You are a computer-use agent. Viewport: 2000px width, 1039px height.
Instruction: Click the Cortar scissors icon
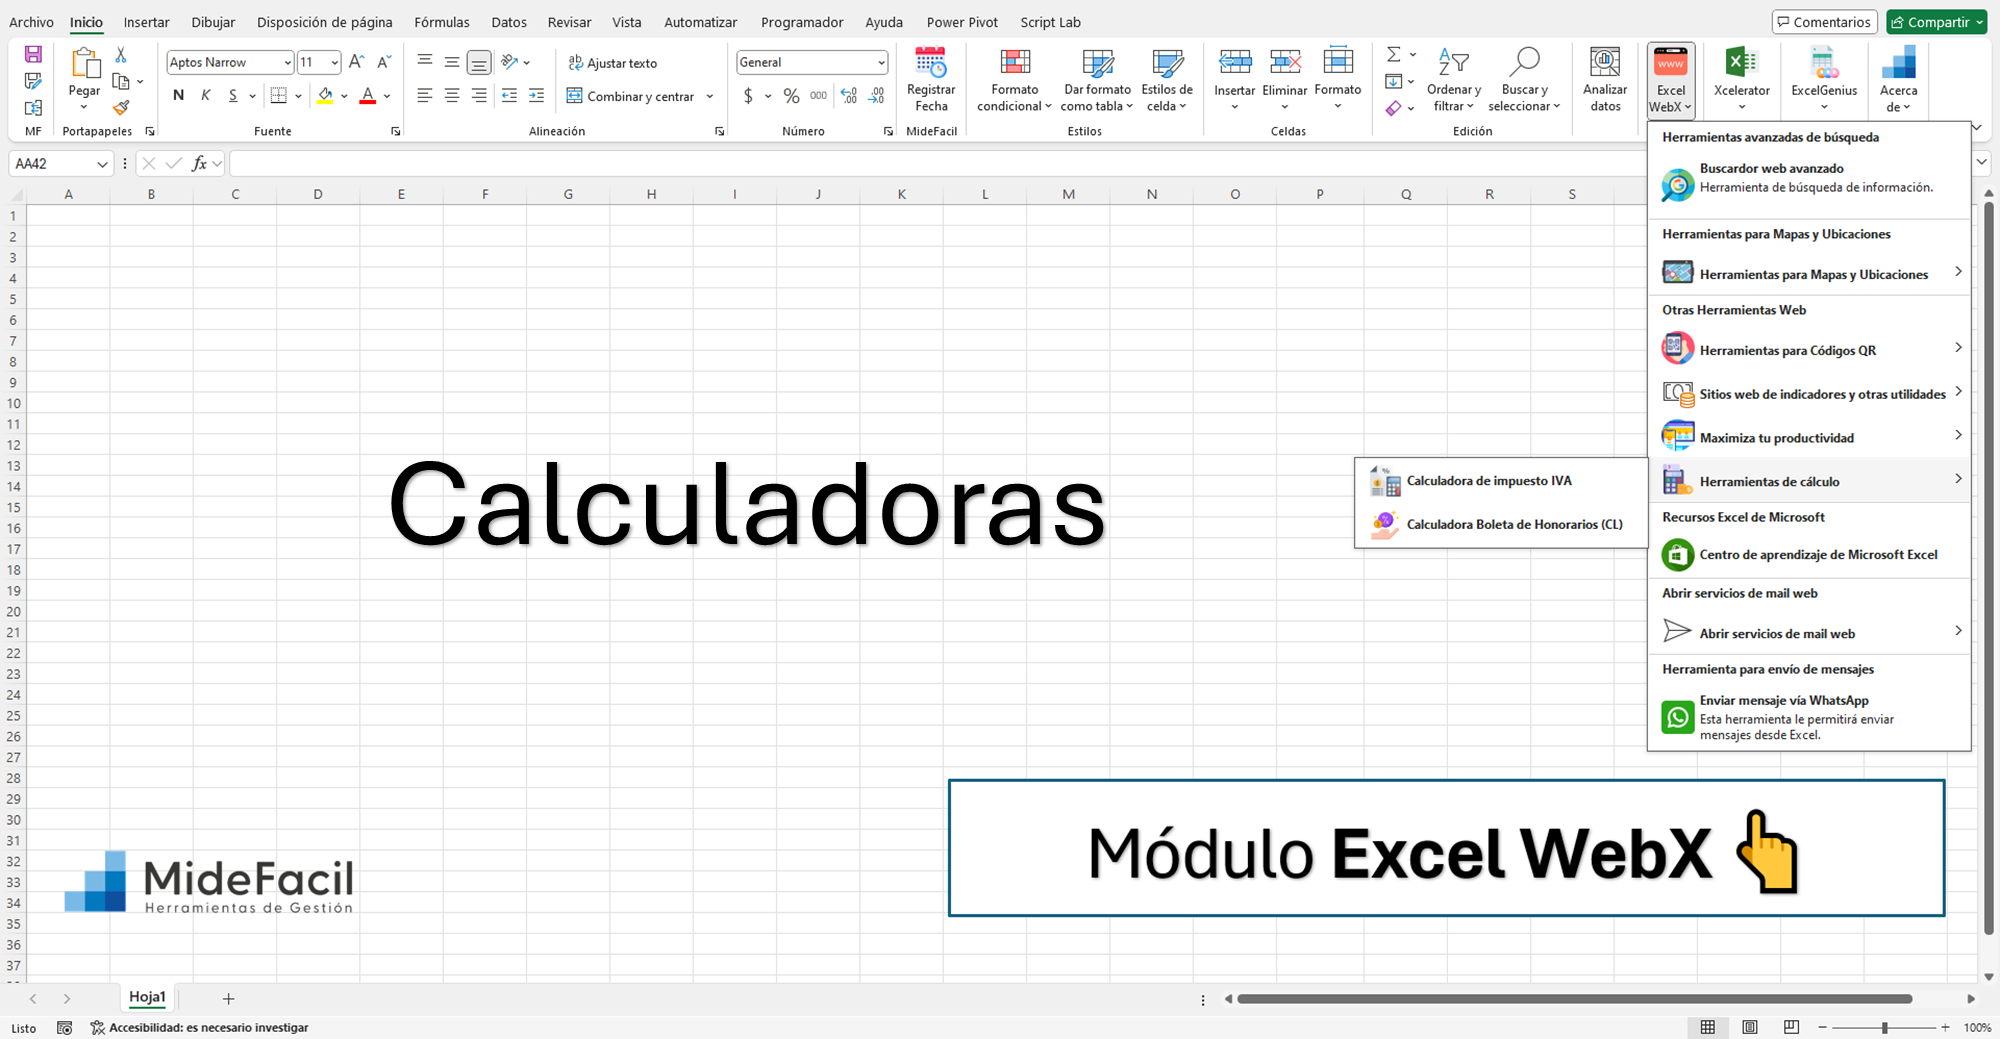click(121, 55)
